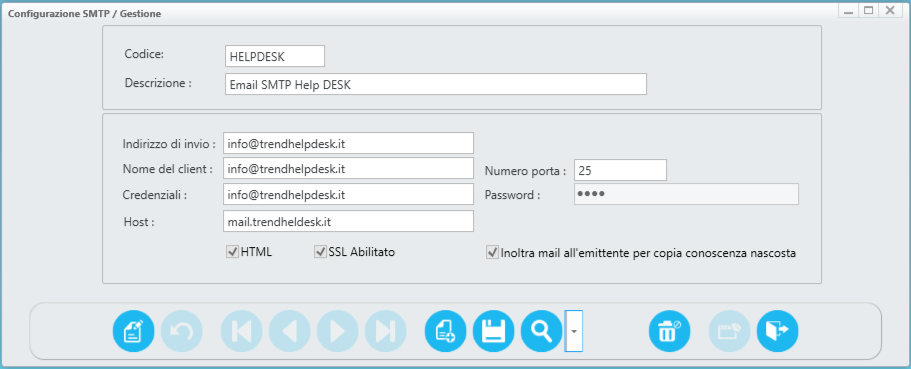The height and width of the screenshot is (369, 911).
Task: Click the Nome del client field
Action: coord(349,169)
